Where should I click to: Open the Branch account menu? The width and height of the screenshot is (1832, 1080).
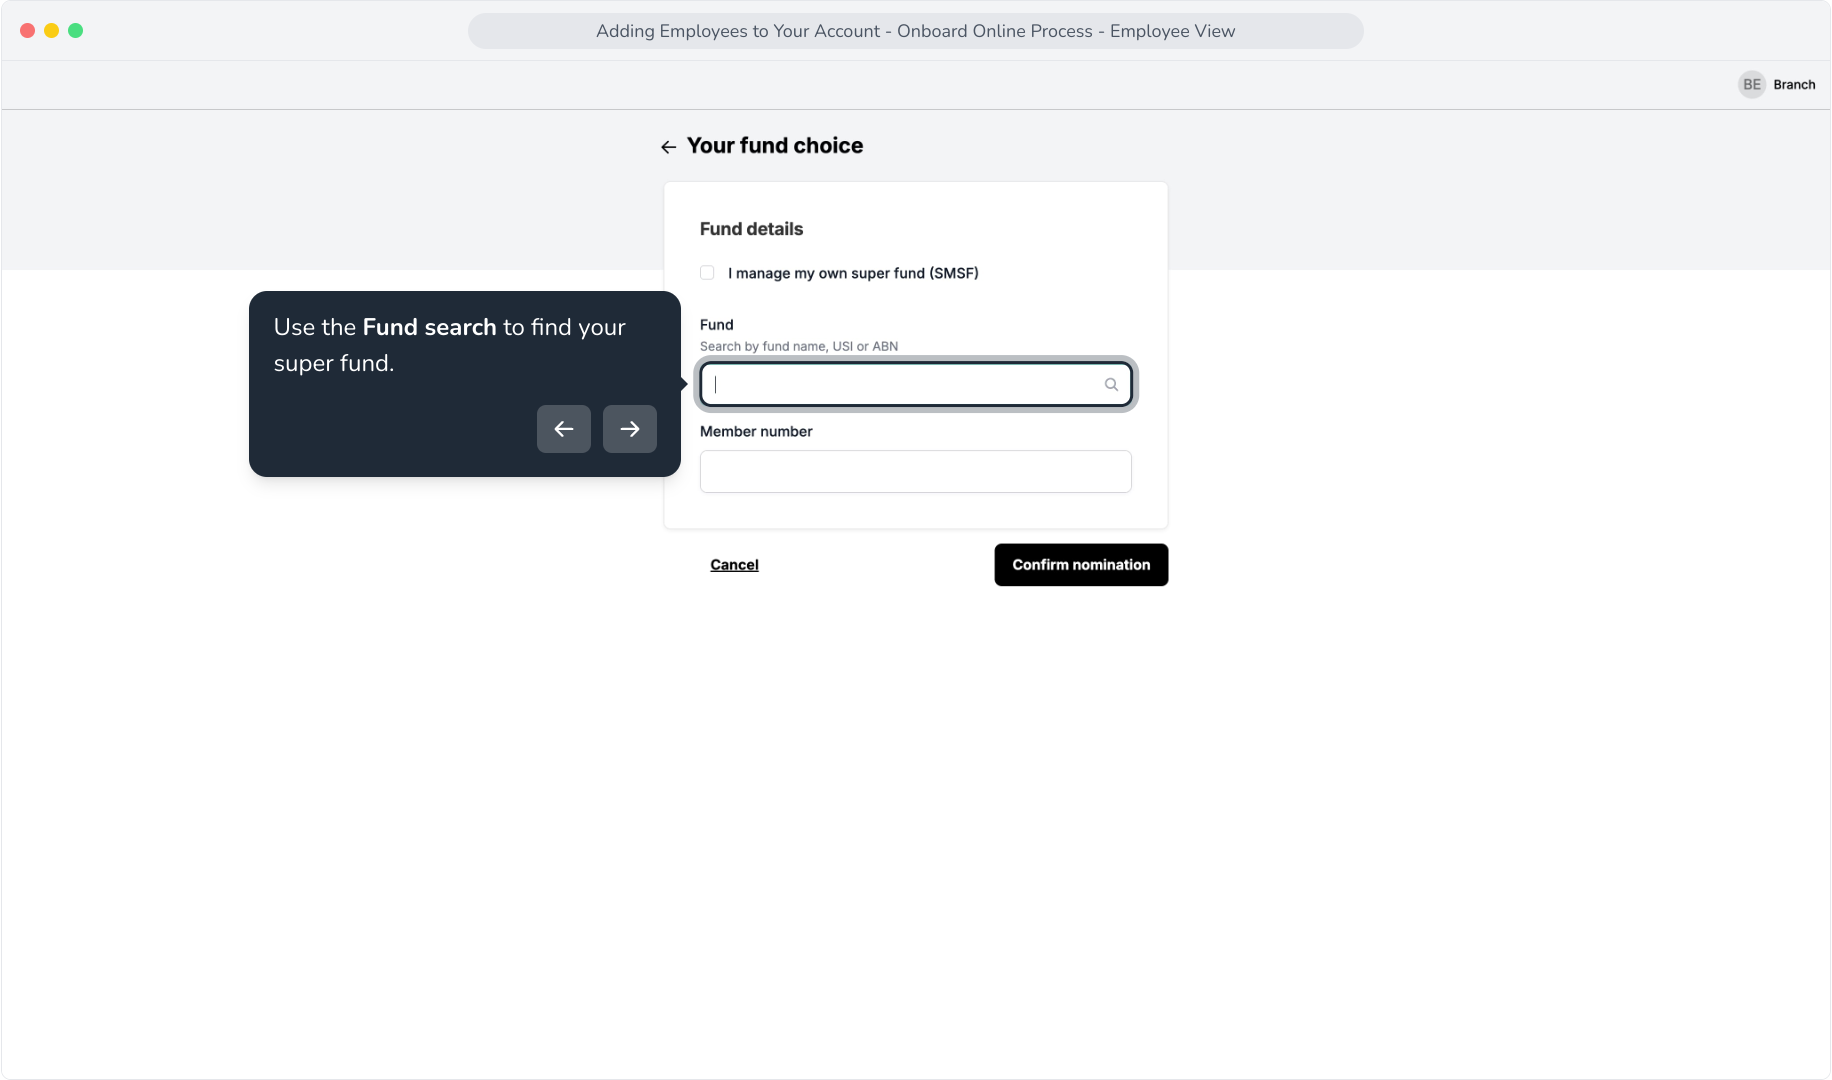(1794, 85)
